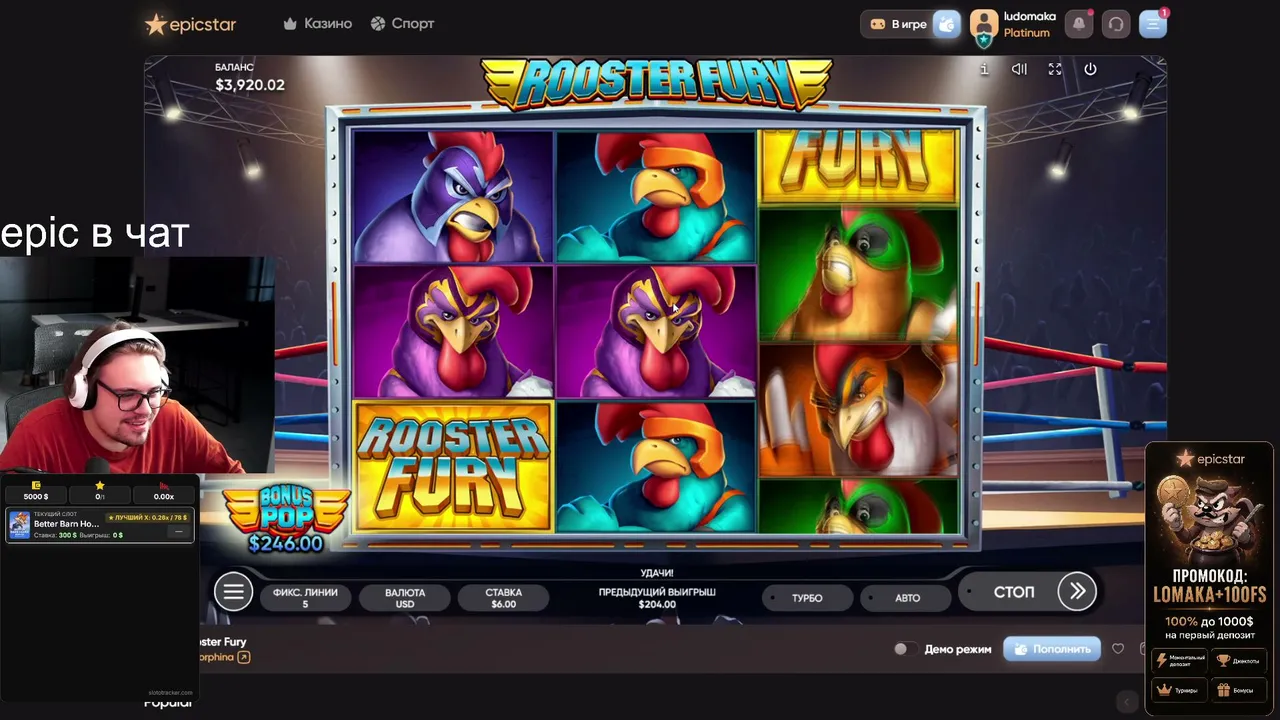The width and height of the screenshot is (1280, 720).
Task: Click the 5000 $ wallet stat in tracker
Action: click(x=36, y=491)
